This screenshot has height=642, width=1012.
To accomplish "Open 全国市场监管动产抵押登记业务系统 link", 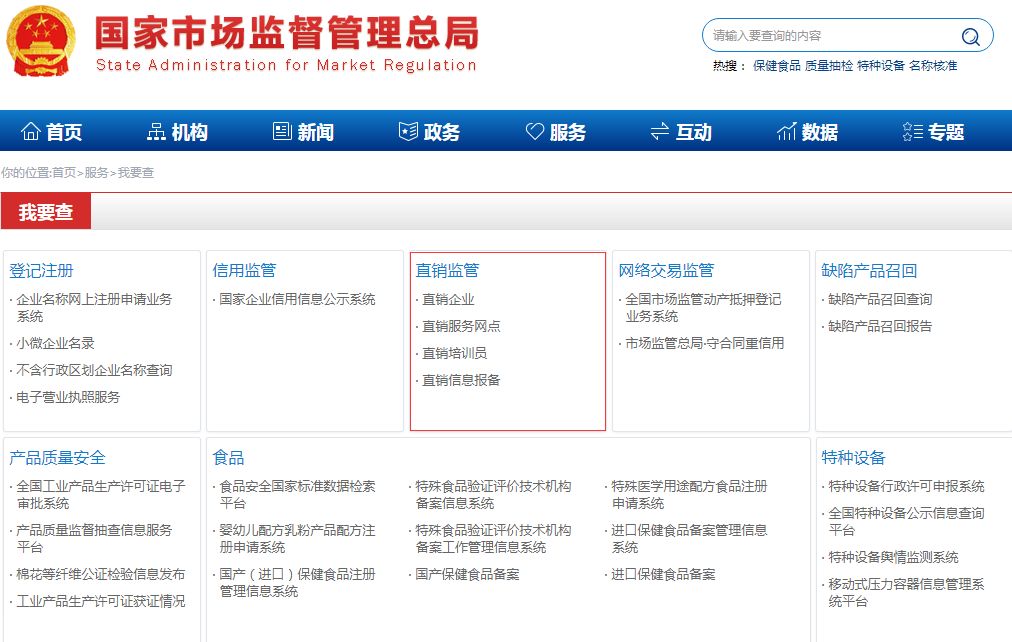I will [x=703, y=308].
